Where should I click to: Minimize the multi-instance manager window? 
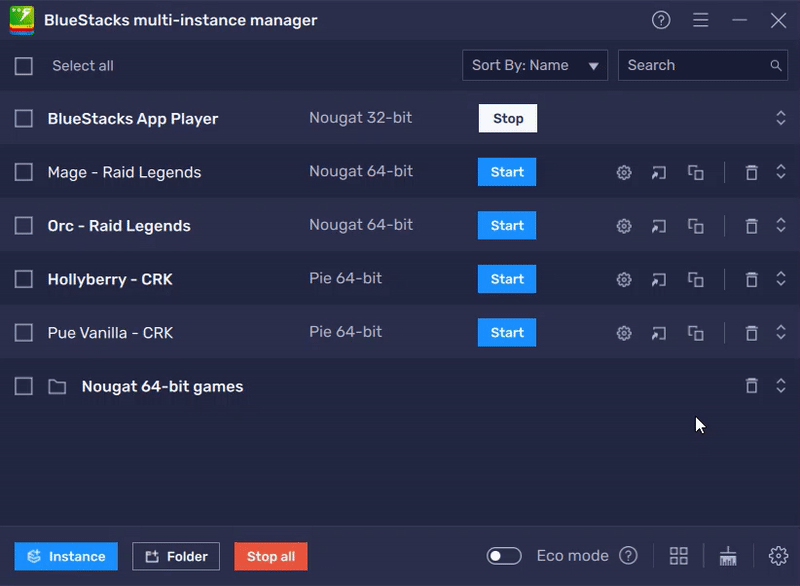tap(739, 20)
